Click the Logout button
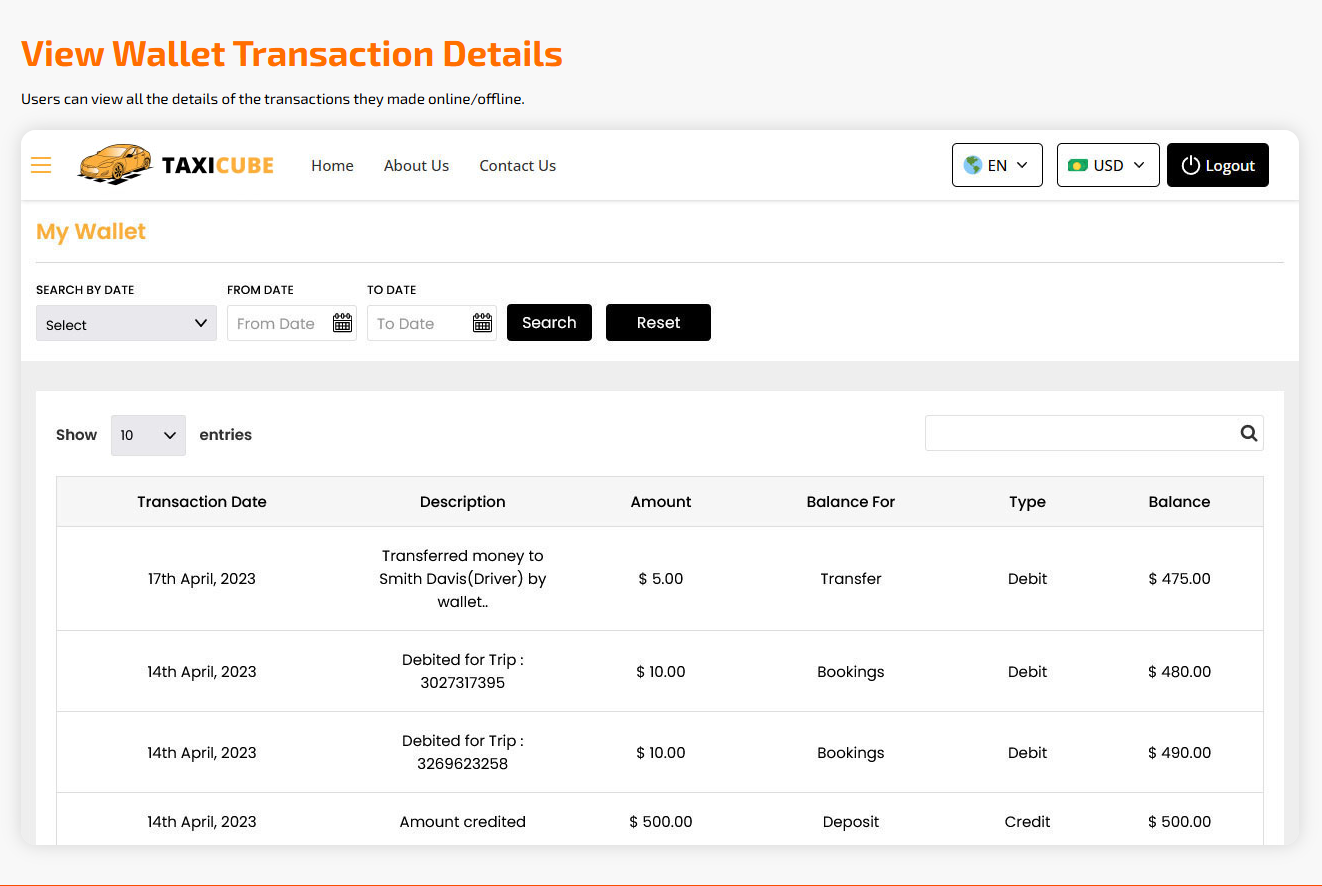The height and width of the screenshot is (886, 1322). [1218, 165]
